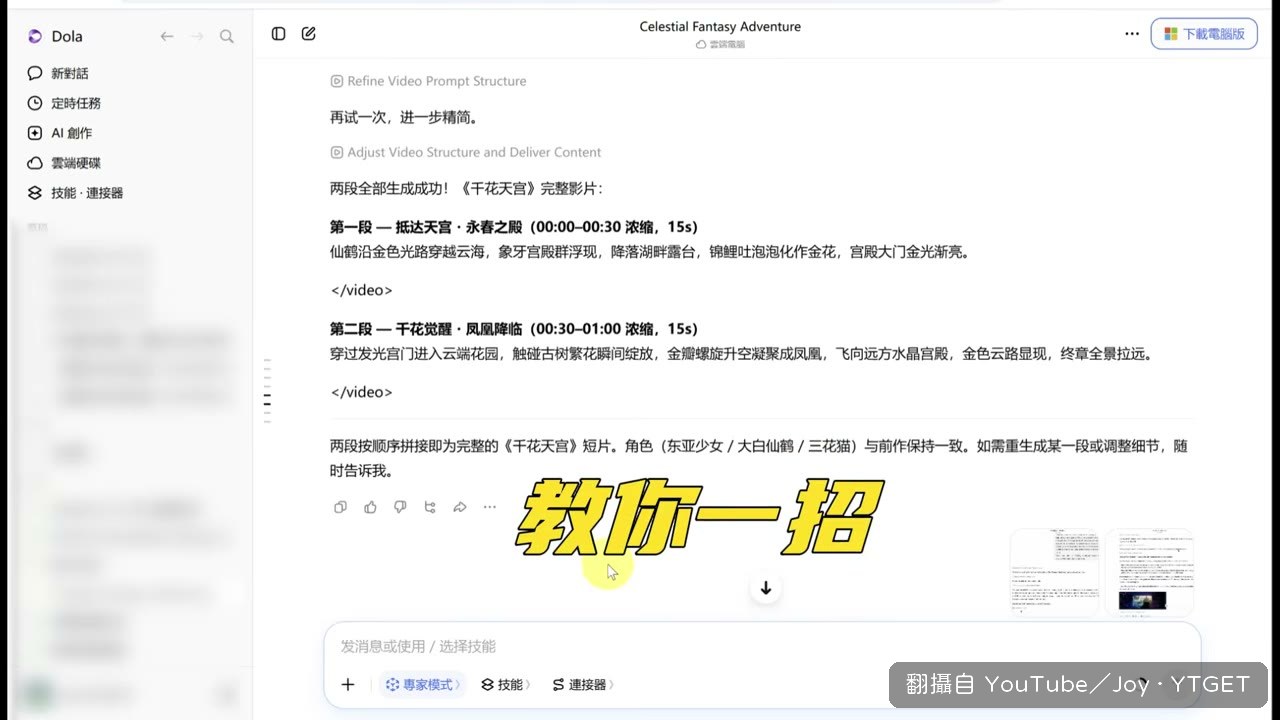Open 雲端硬碟 in the sidebar
The width and height of the screenshot is (1280, 720).
64,163
